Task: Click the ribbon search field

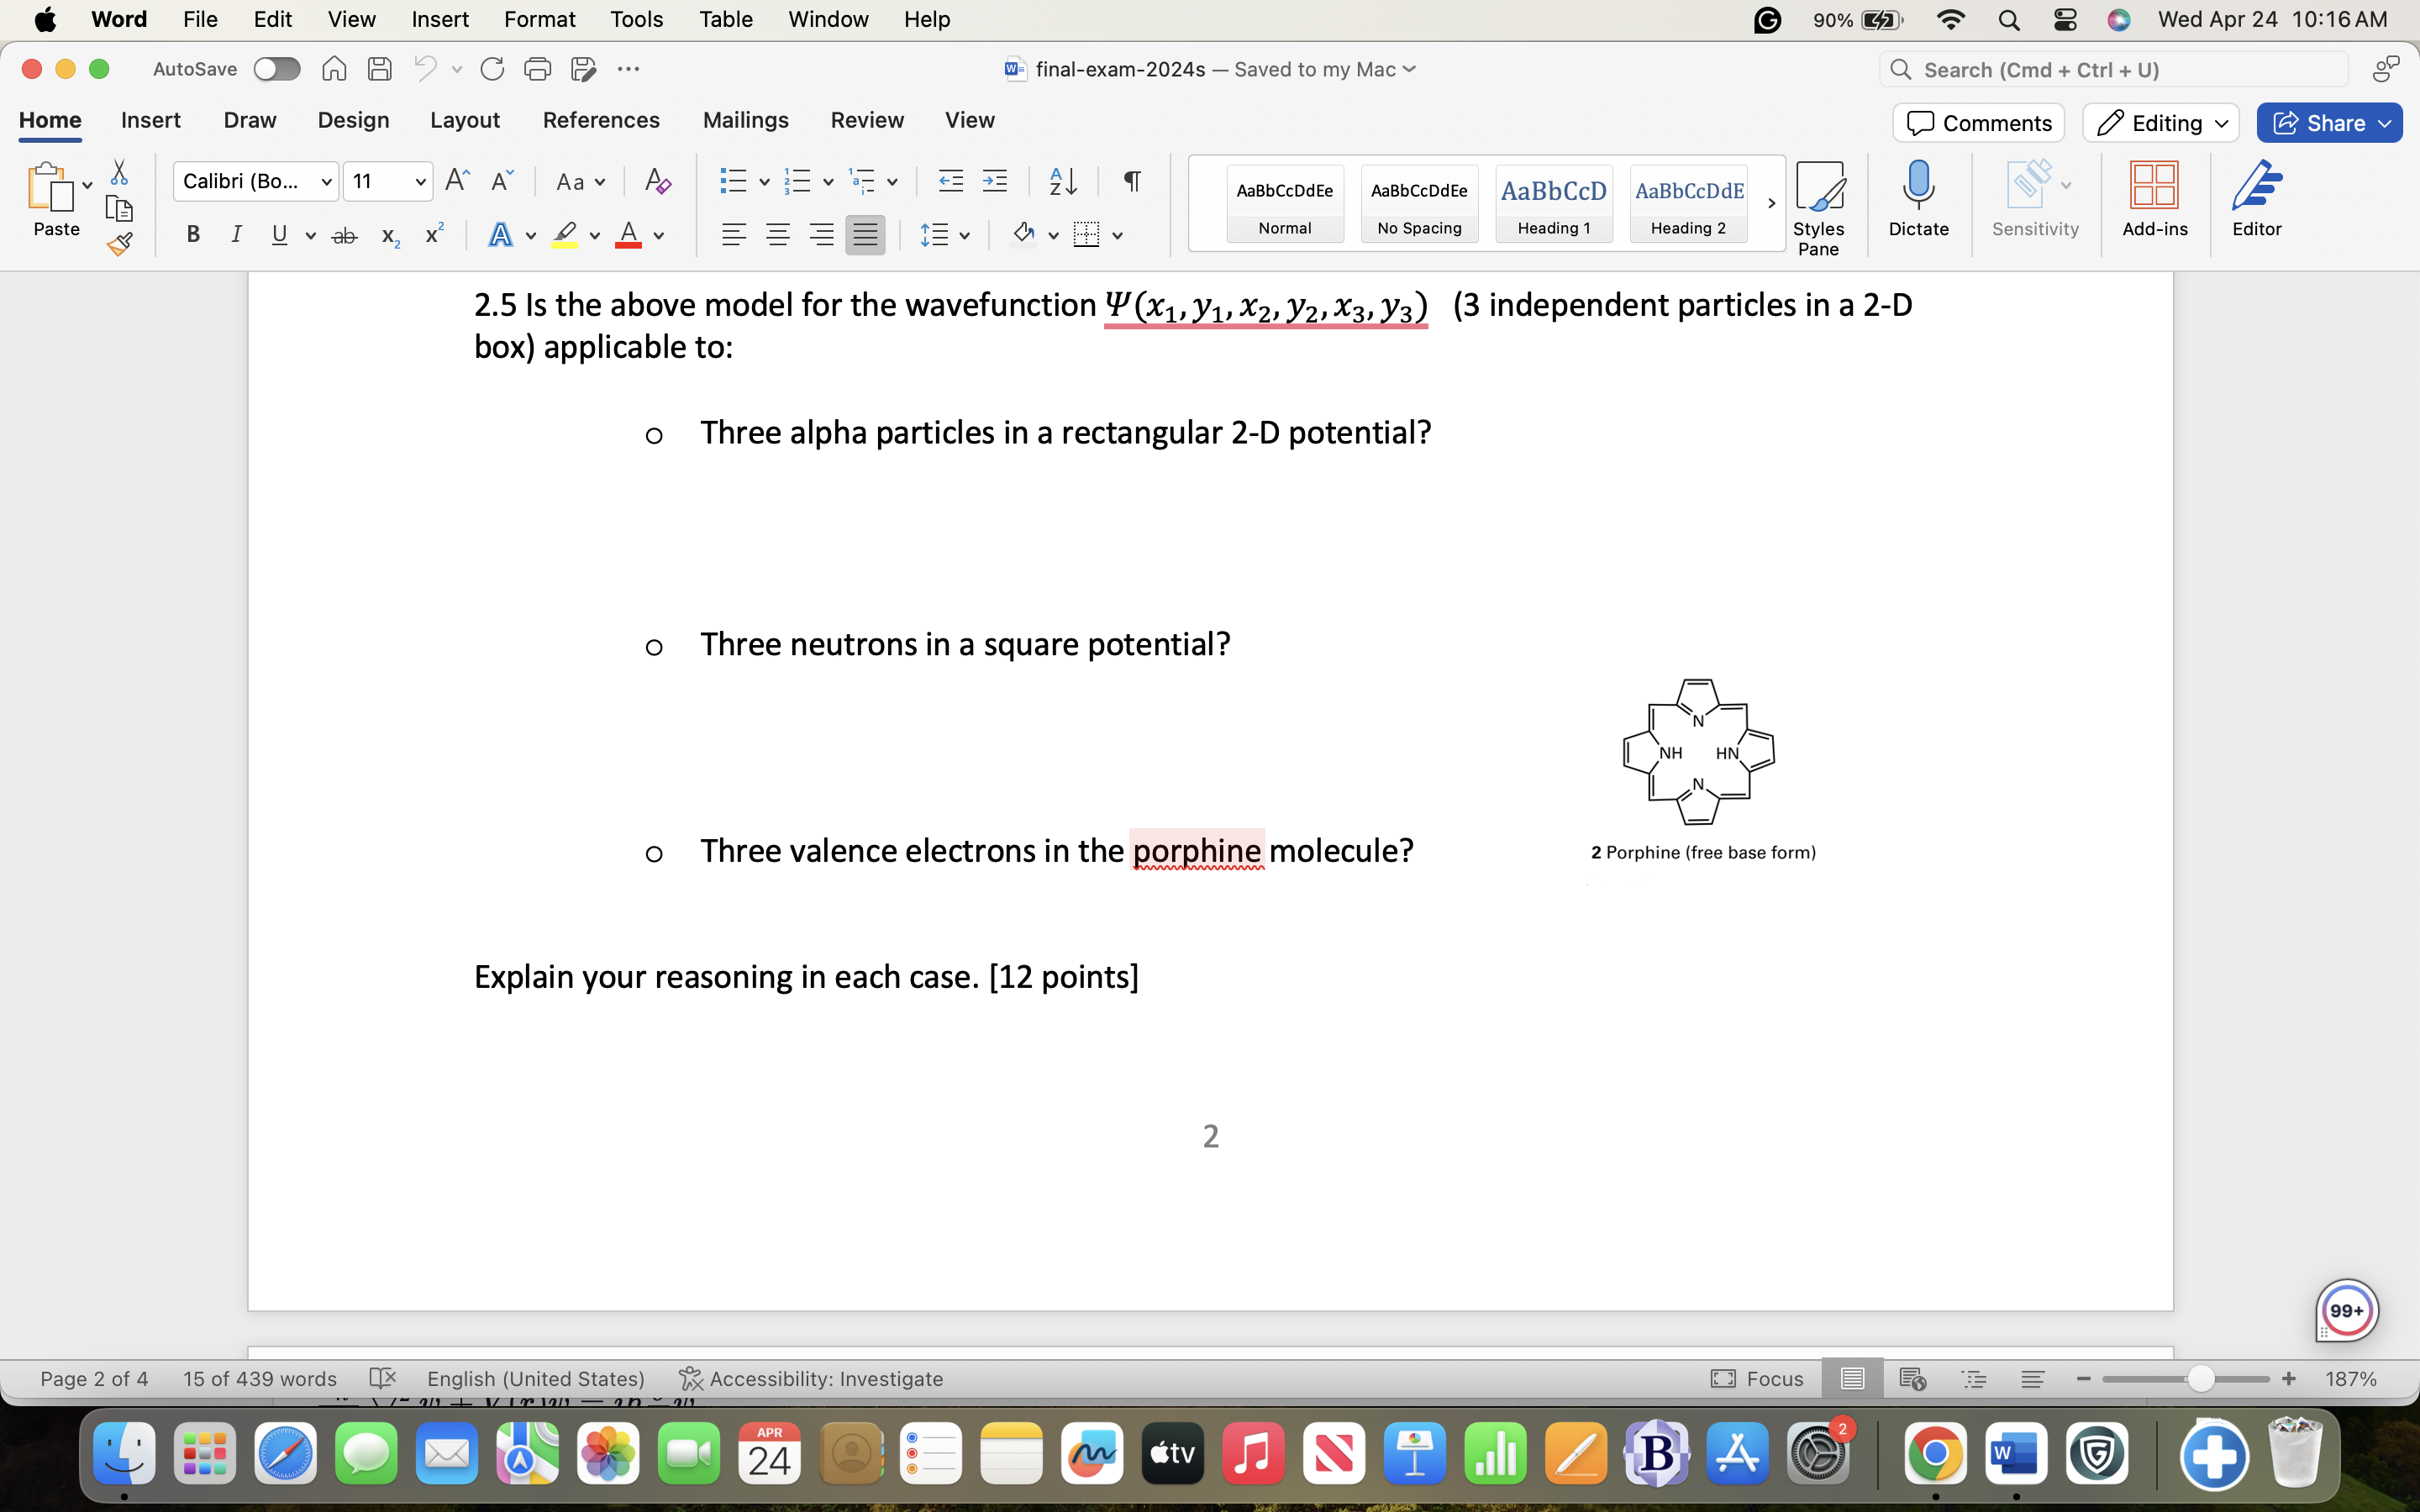Action: coord(2115,69)
